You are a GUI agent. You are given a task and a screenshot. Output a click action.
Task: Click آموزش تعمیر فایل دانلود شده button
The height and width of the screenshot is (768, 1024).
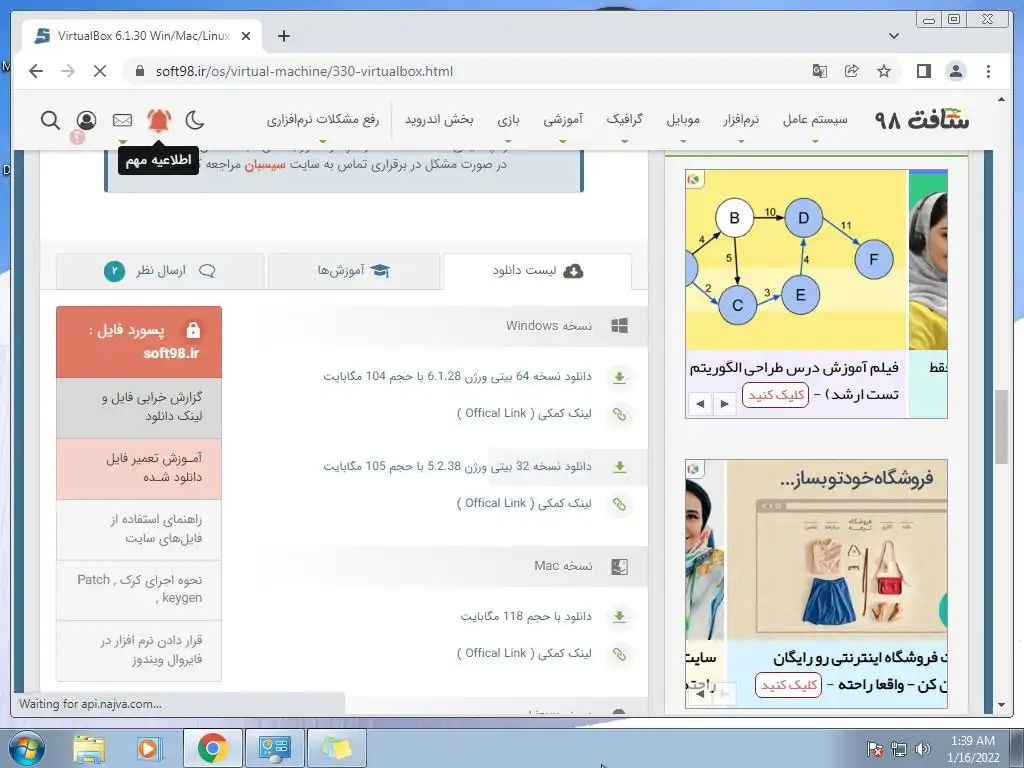click(x=138, y=468)
